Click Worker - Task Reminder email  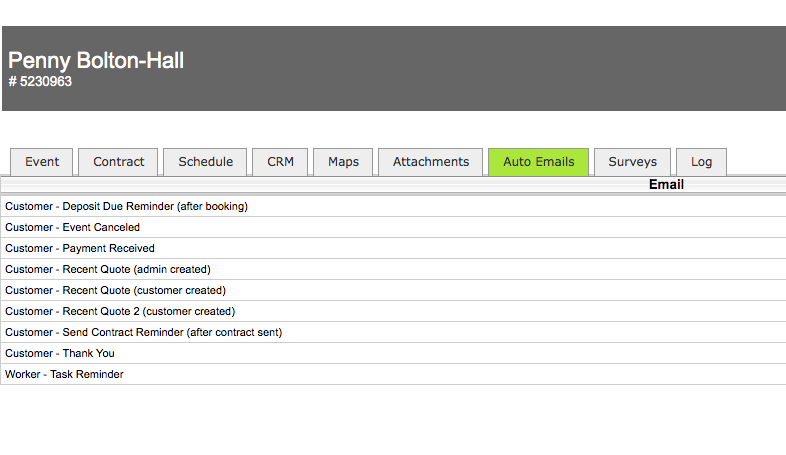tap(64, 375)
